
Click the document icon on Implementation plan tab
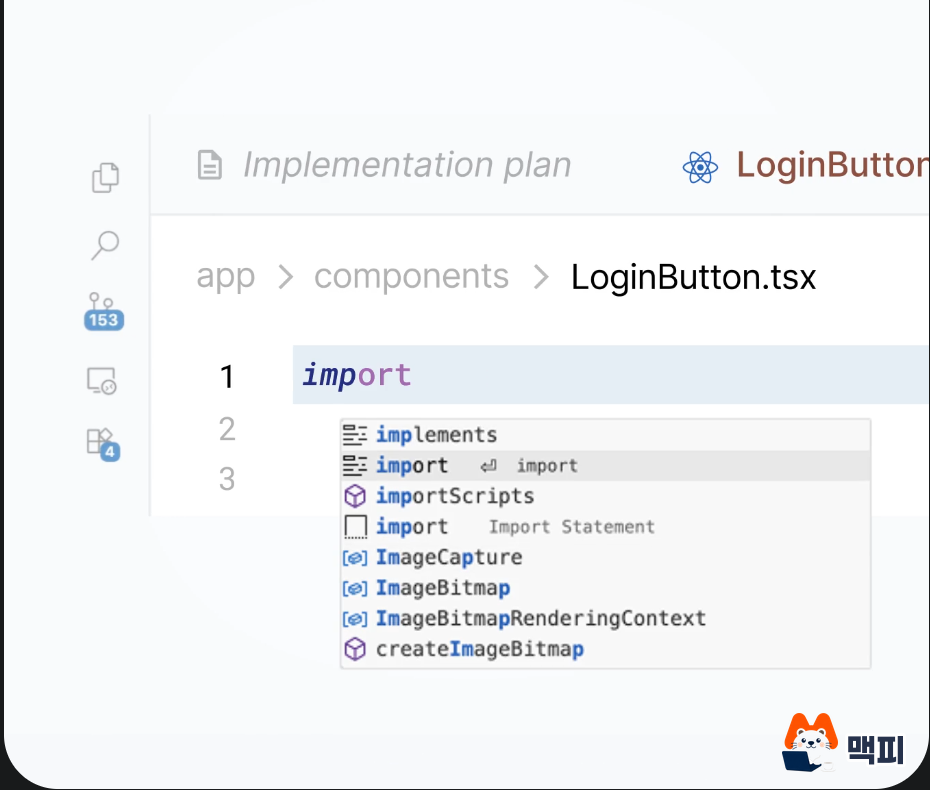click(x=209, y=165)
